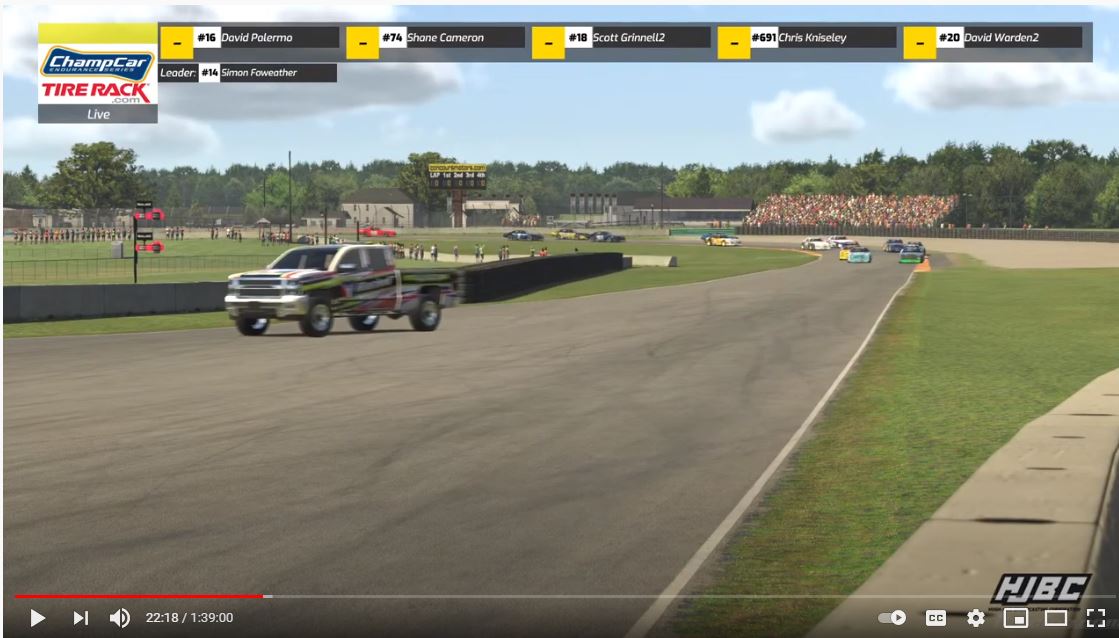Click the red played portion of progress bar

click(140, 596)
